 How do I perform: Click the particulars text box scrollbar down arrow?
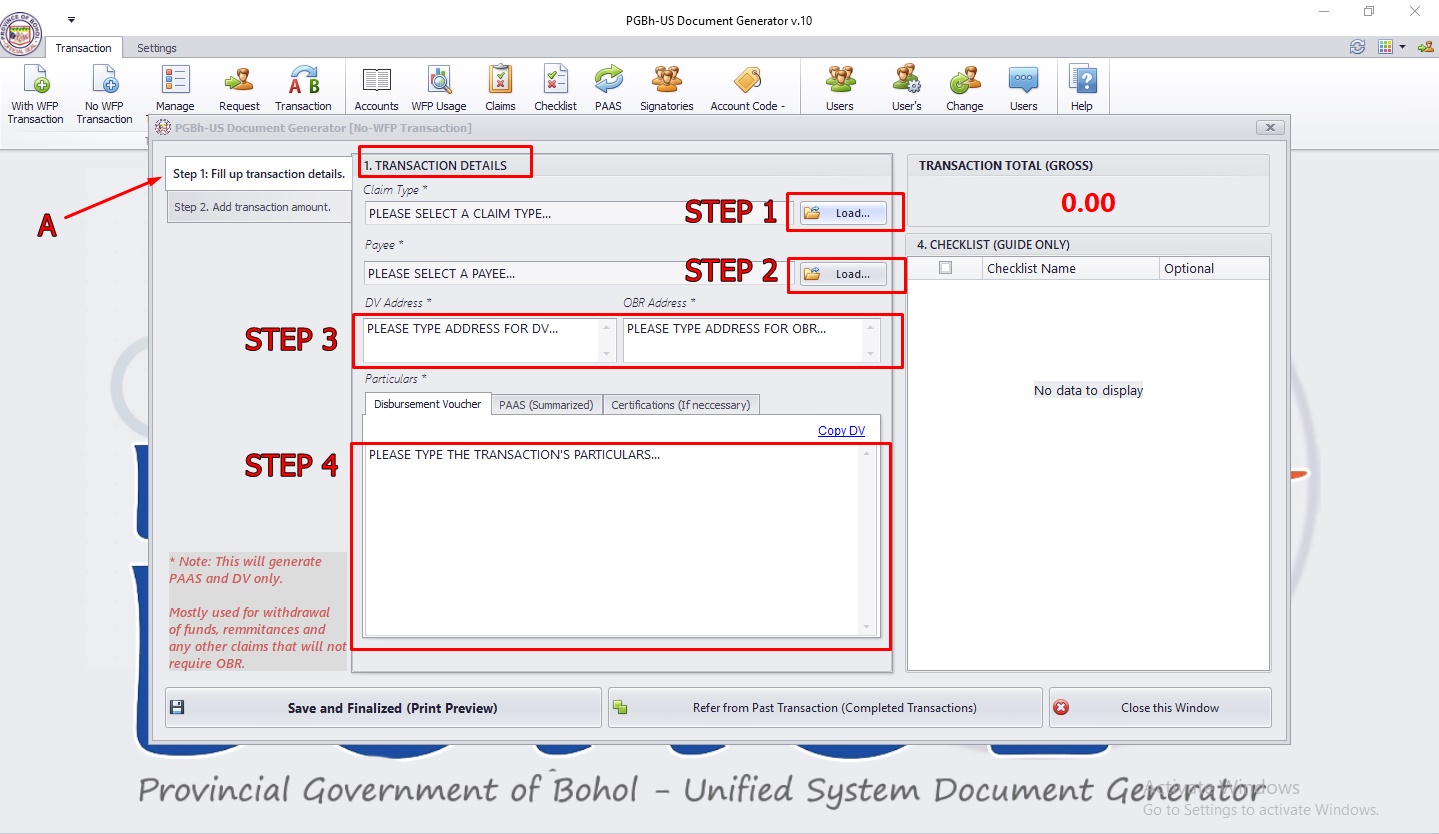[x=867, y=627]
